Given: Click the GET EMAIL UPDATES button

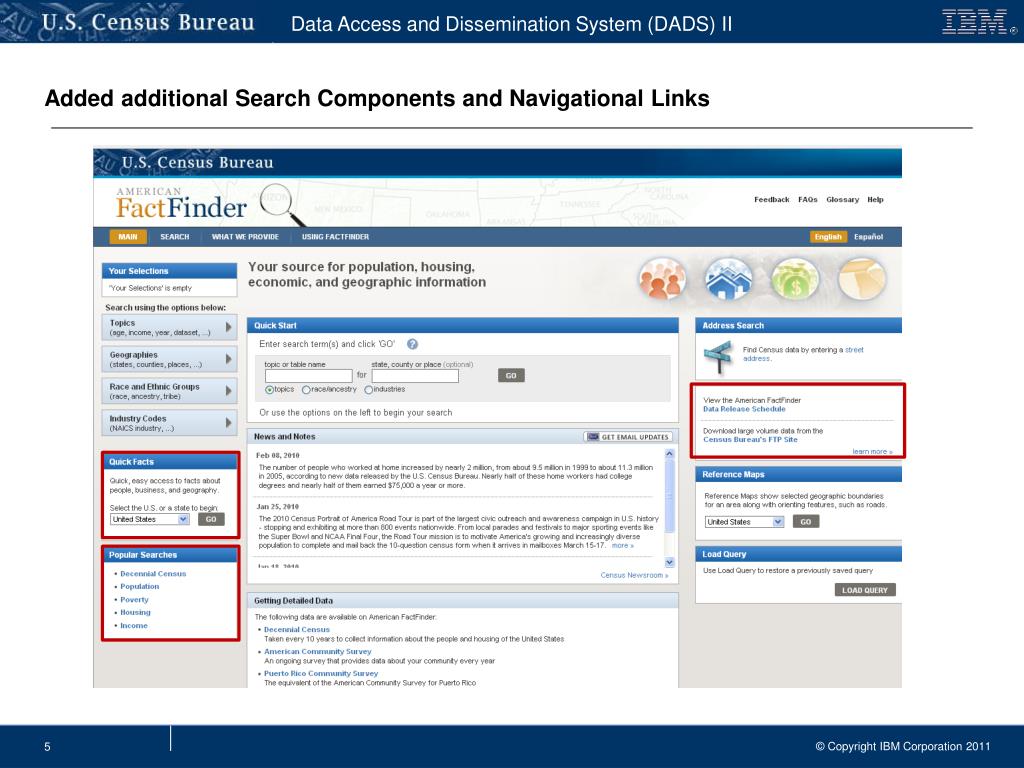Looking at the screenshot, I should (x=628, y=437).
